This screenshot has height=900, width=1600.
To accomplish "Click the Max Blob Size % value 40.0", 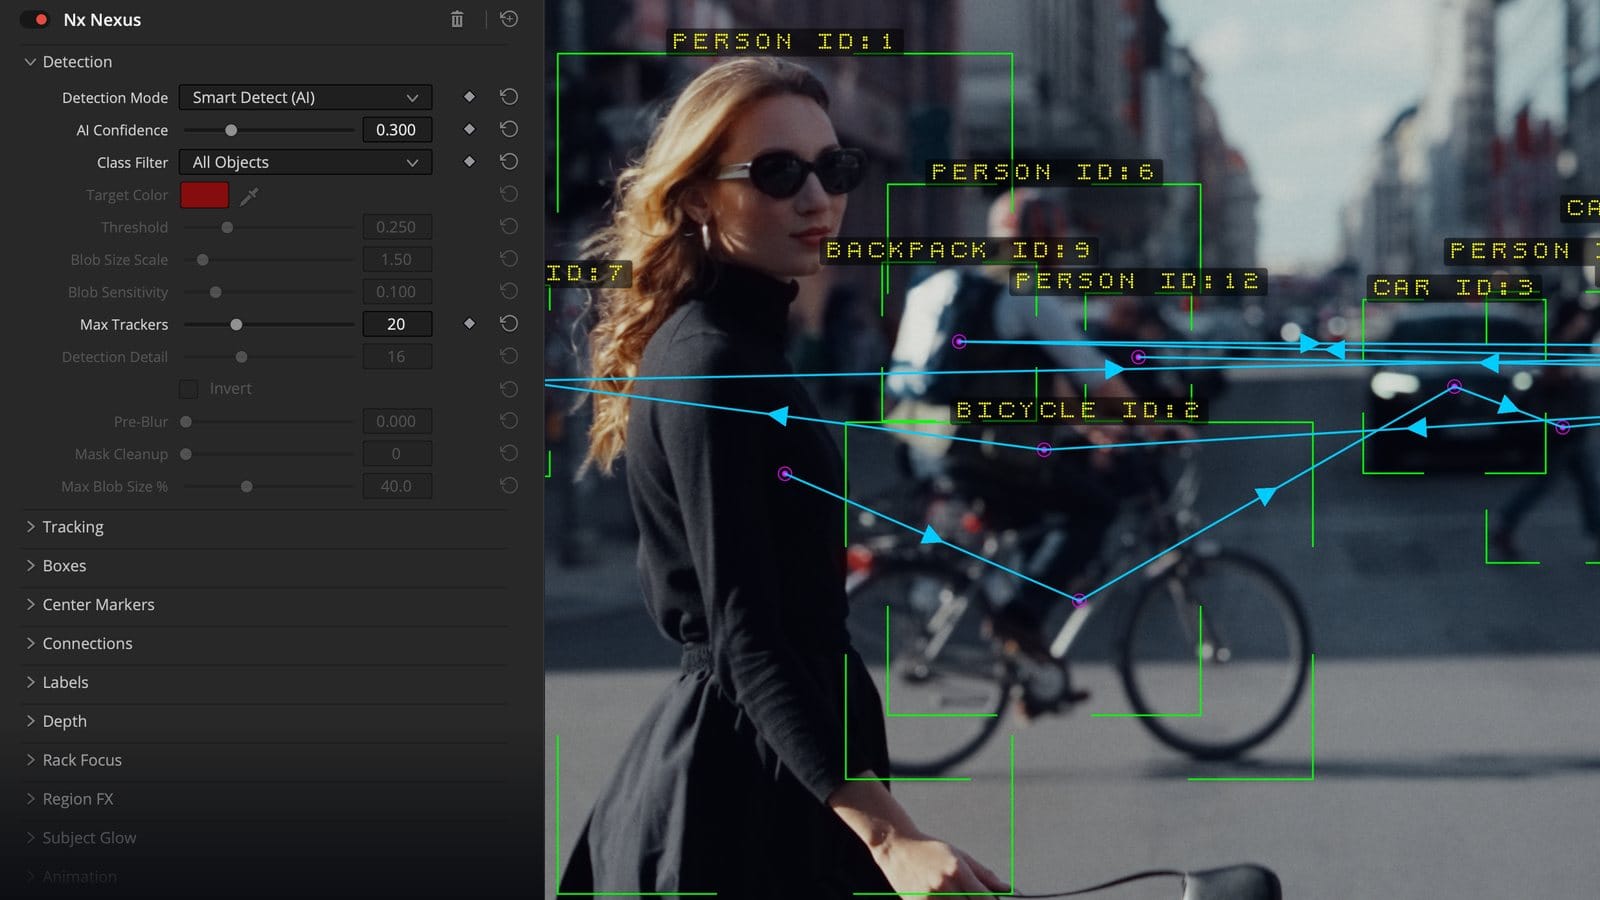I will pos(397,486).
